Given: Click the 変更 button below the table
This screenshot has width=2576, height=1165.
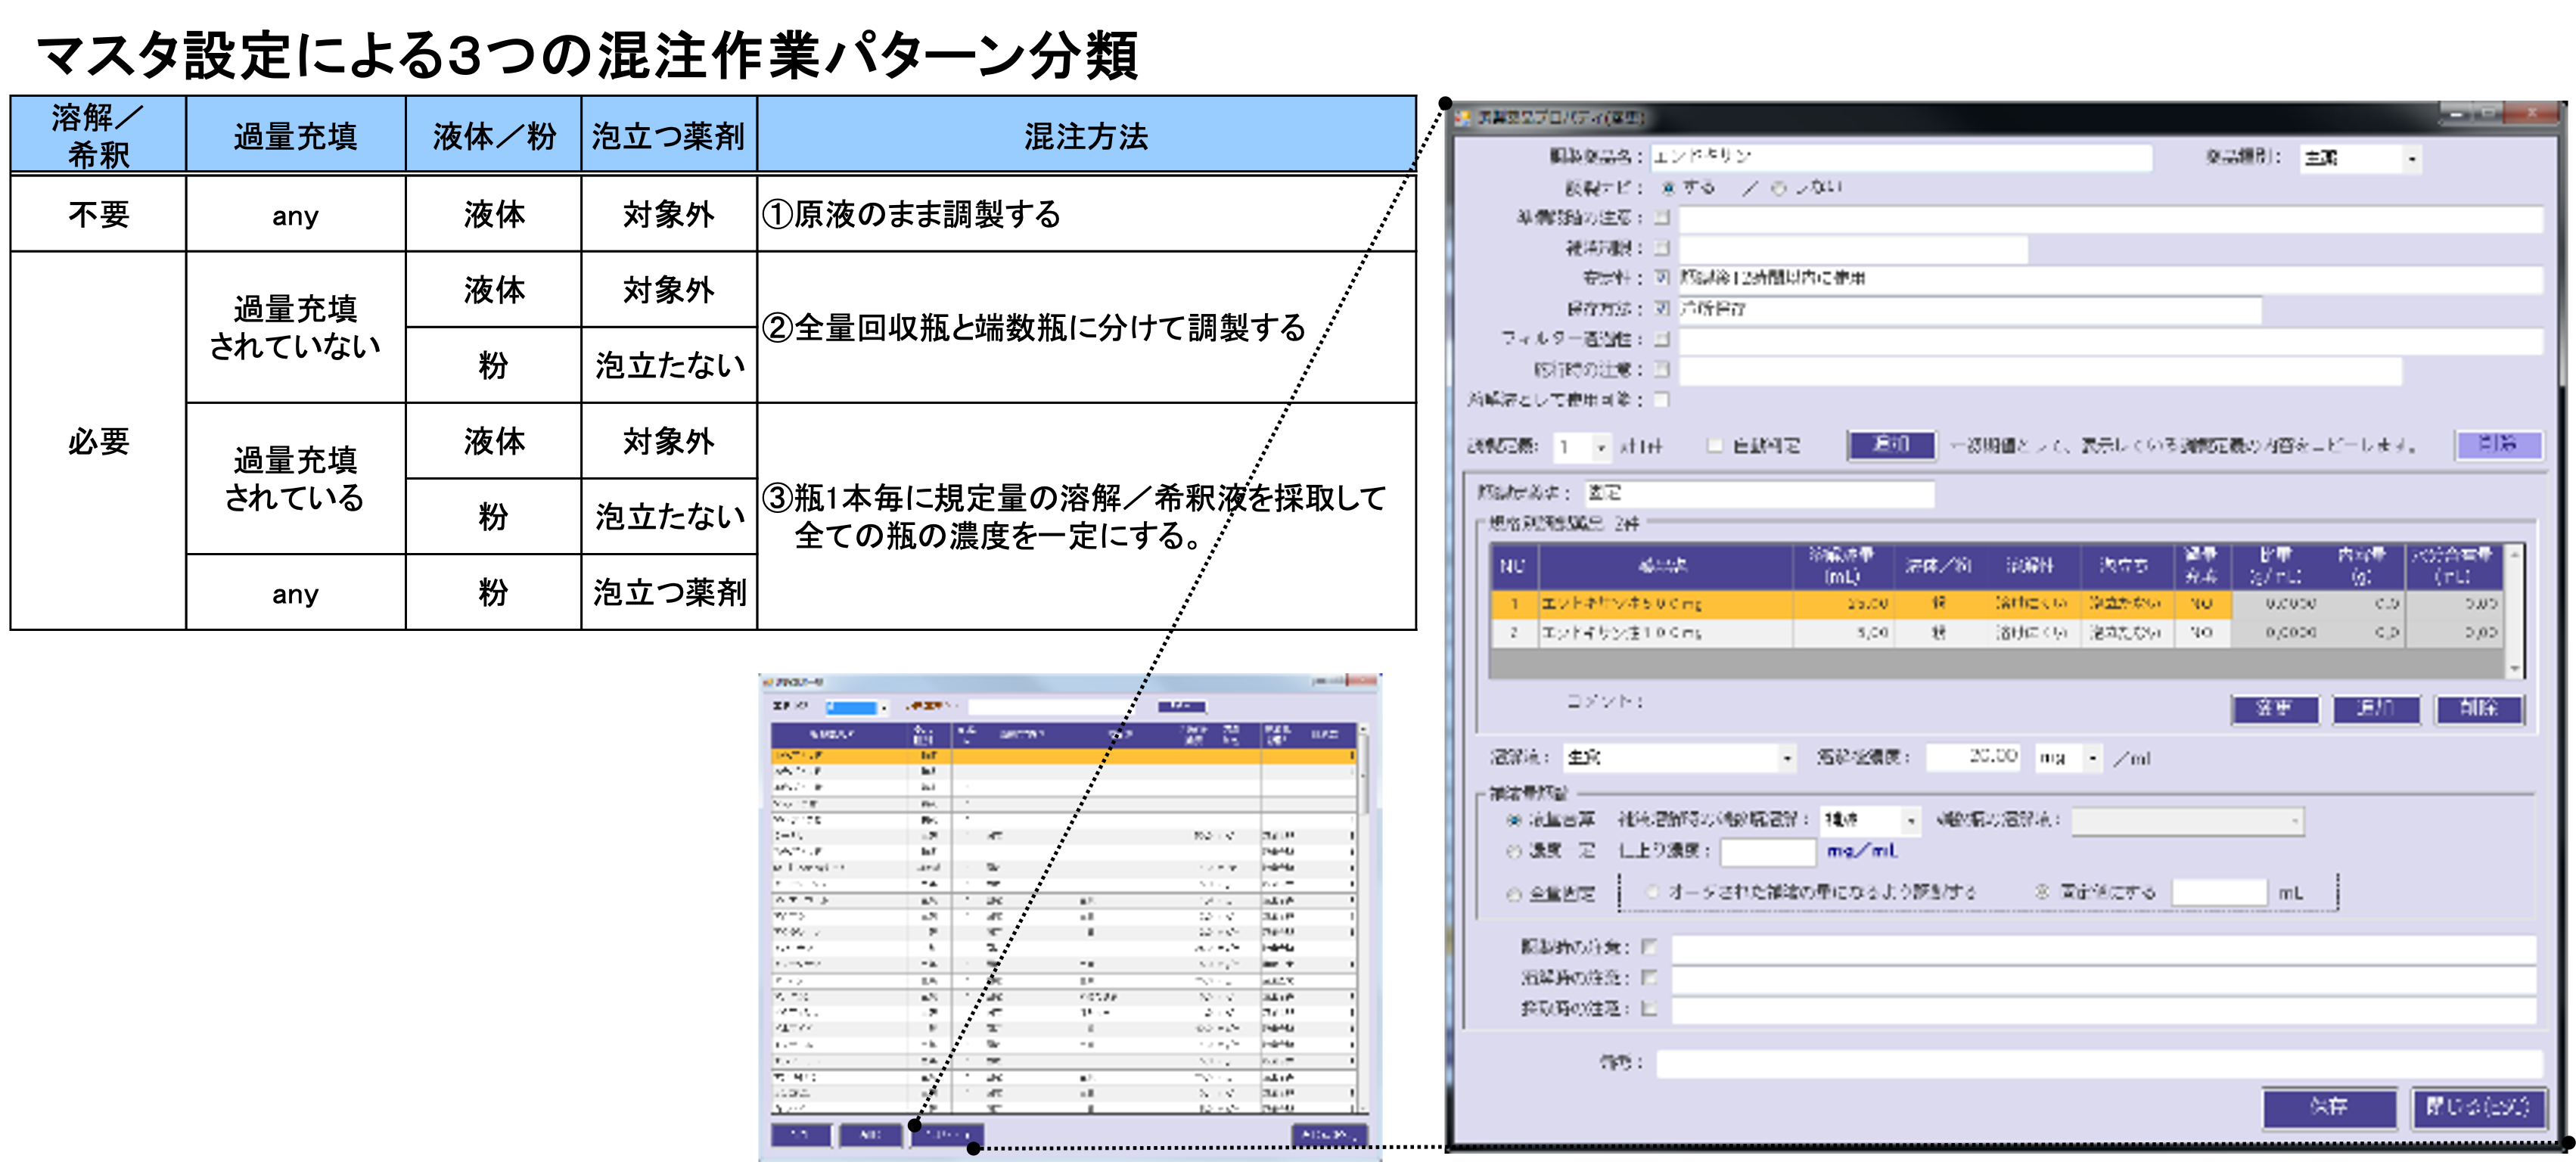Looking at the screenshot, I should coord(2274,709).
